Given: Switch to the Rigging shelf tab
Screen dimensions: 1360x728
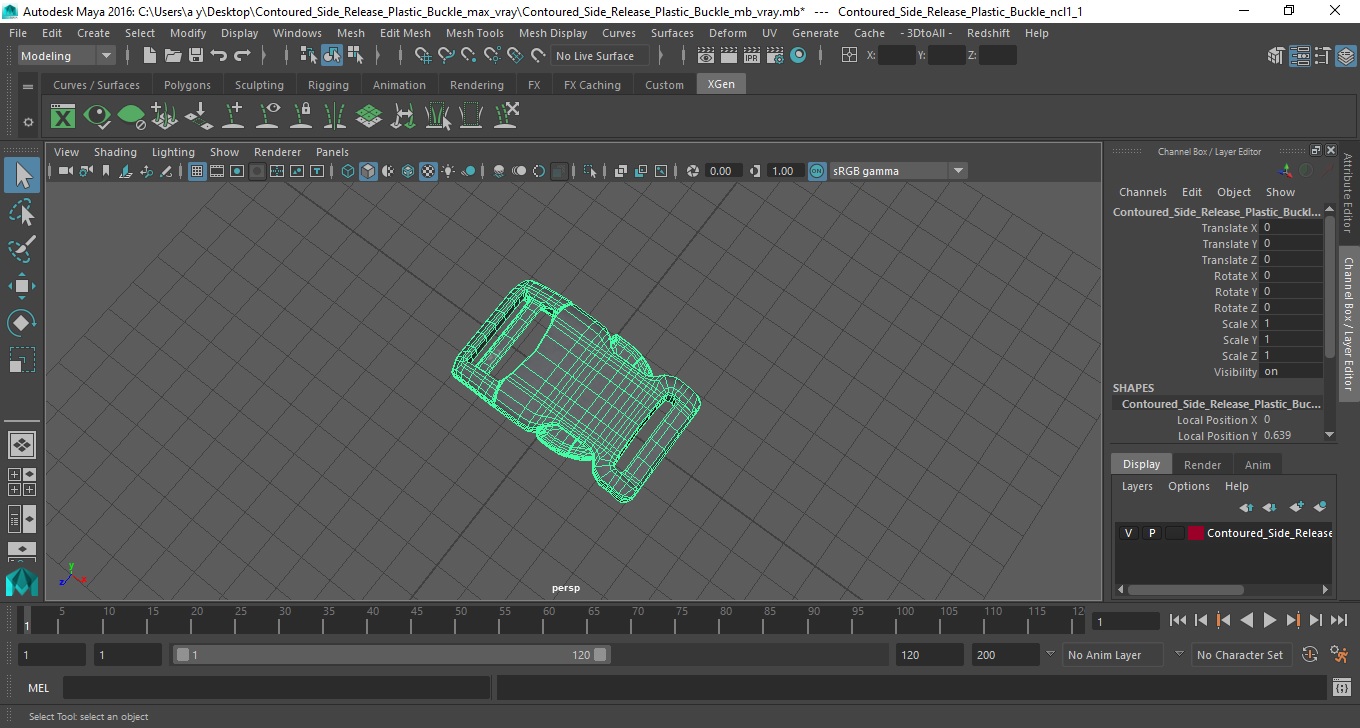Looking at the screenshot, I should click(328, 85).
